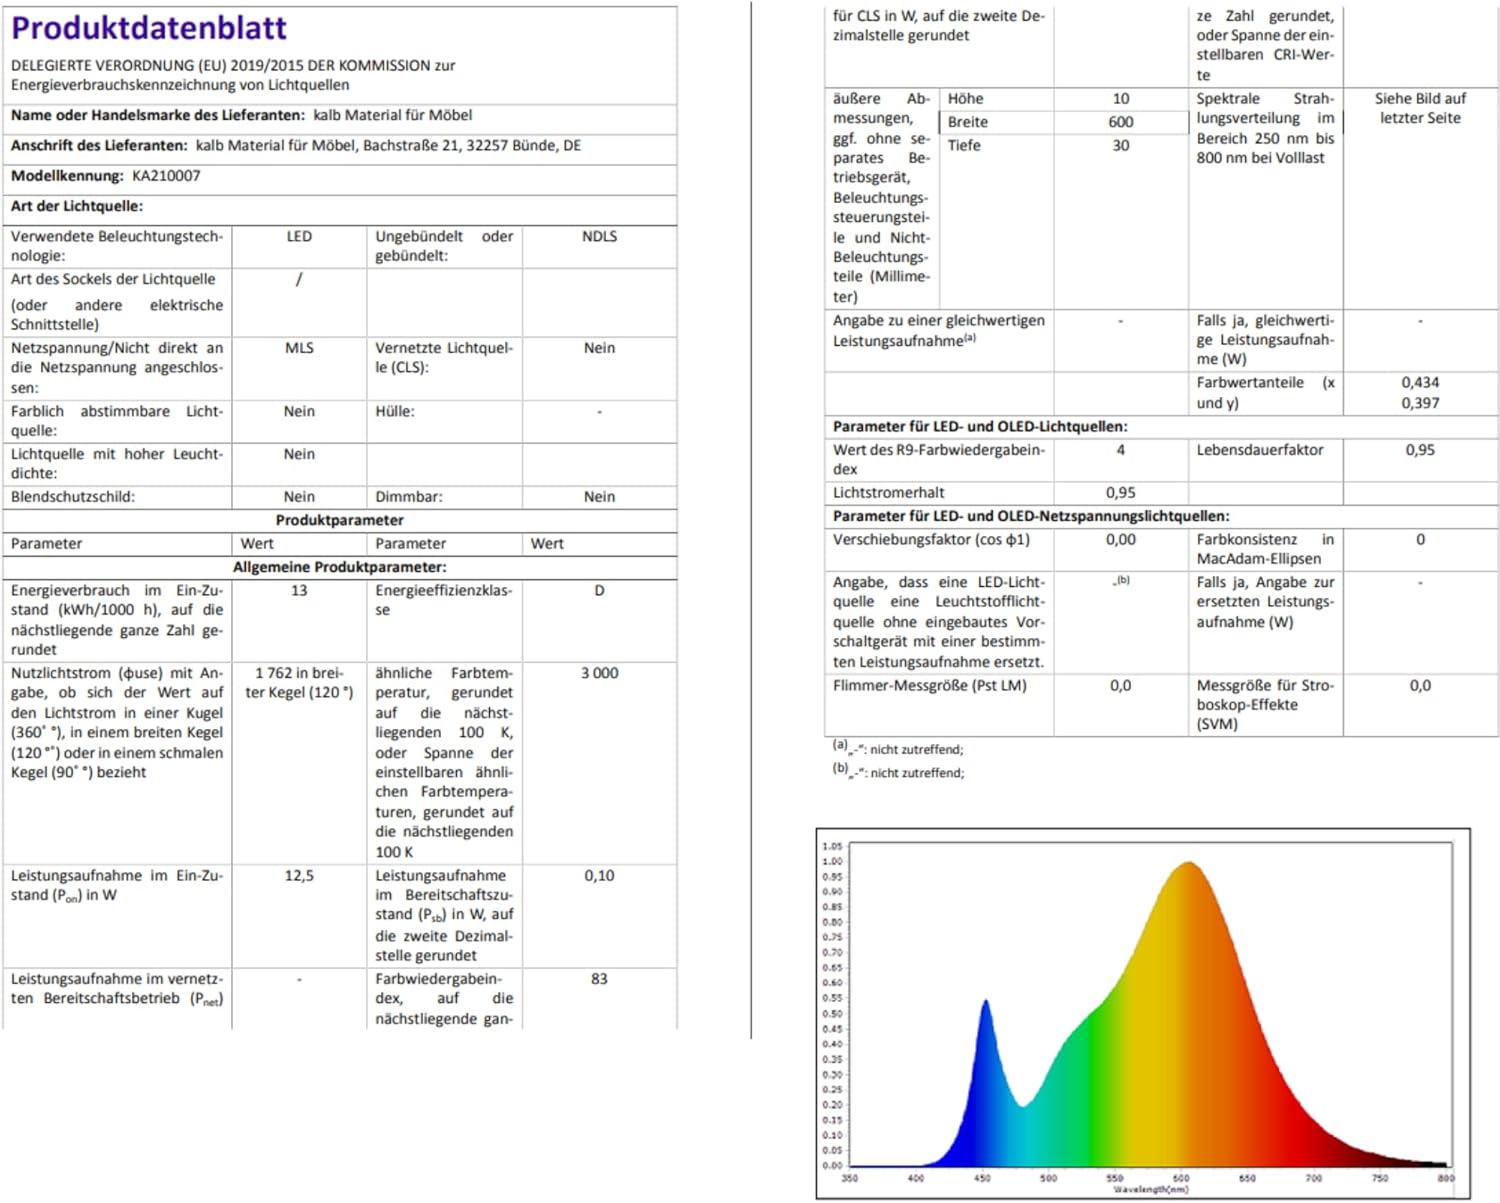
Task: Select the energy efficiency class D value
Action: (599, 591)
